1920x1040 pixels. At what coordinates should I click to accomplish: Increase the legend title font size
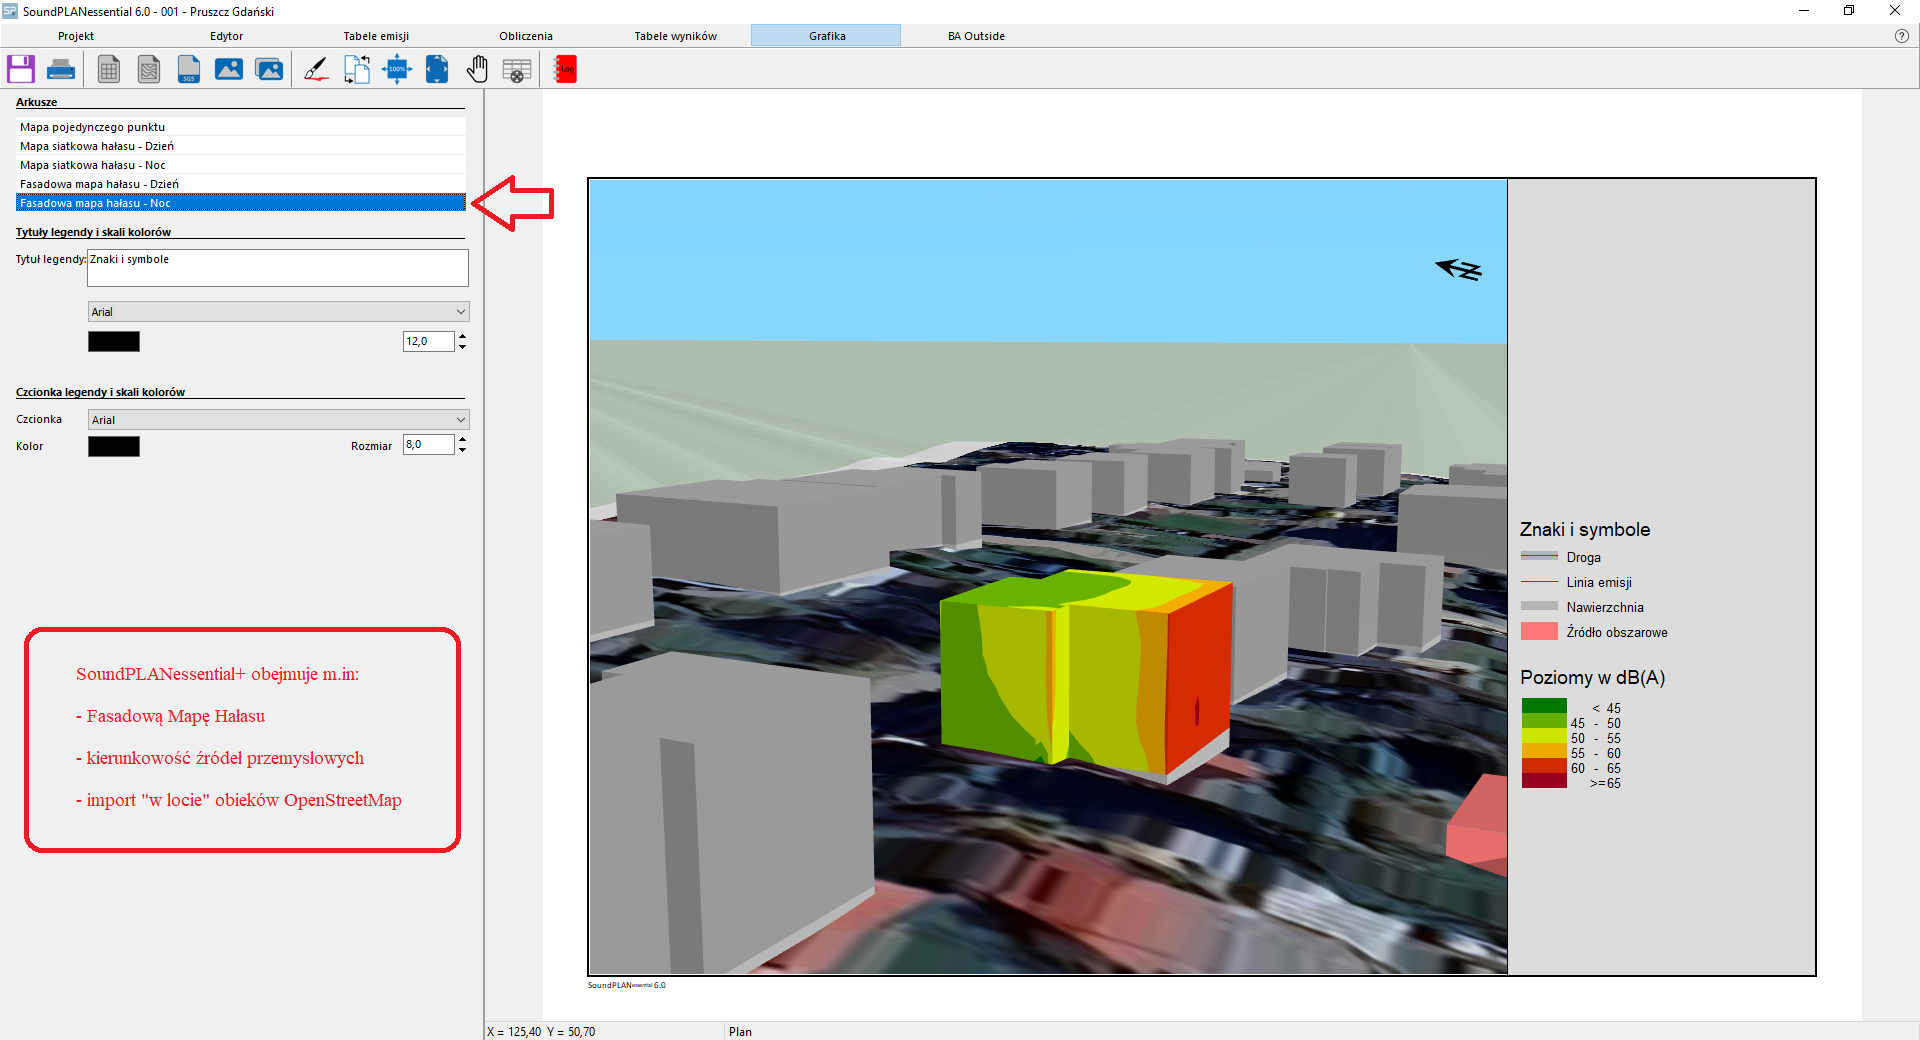pos(462,337)
